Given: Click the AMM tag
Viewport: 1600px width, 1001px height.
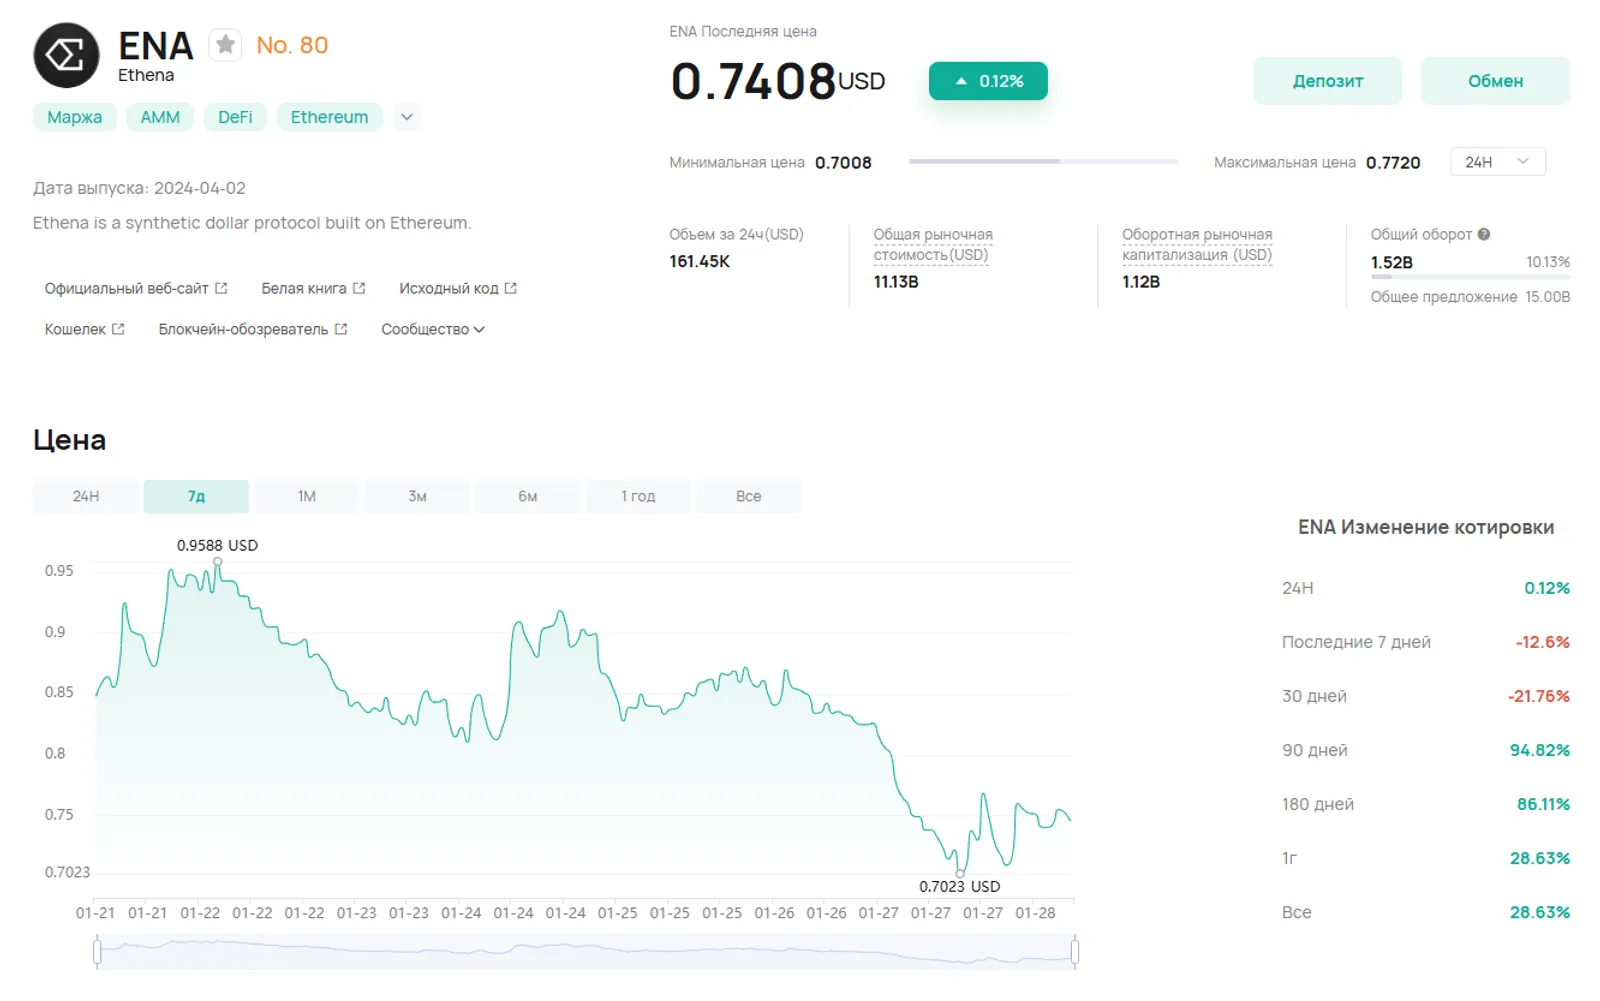Looking at the screenshot, I should point(160,117).
